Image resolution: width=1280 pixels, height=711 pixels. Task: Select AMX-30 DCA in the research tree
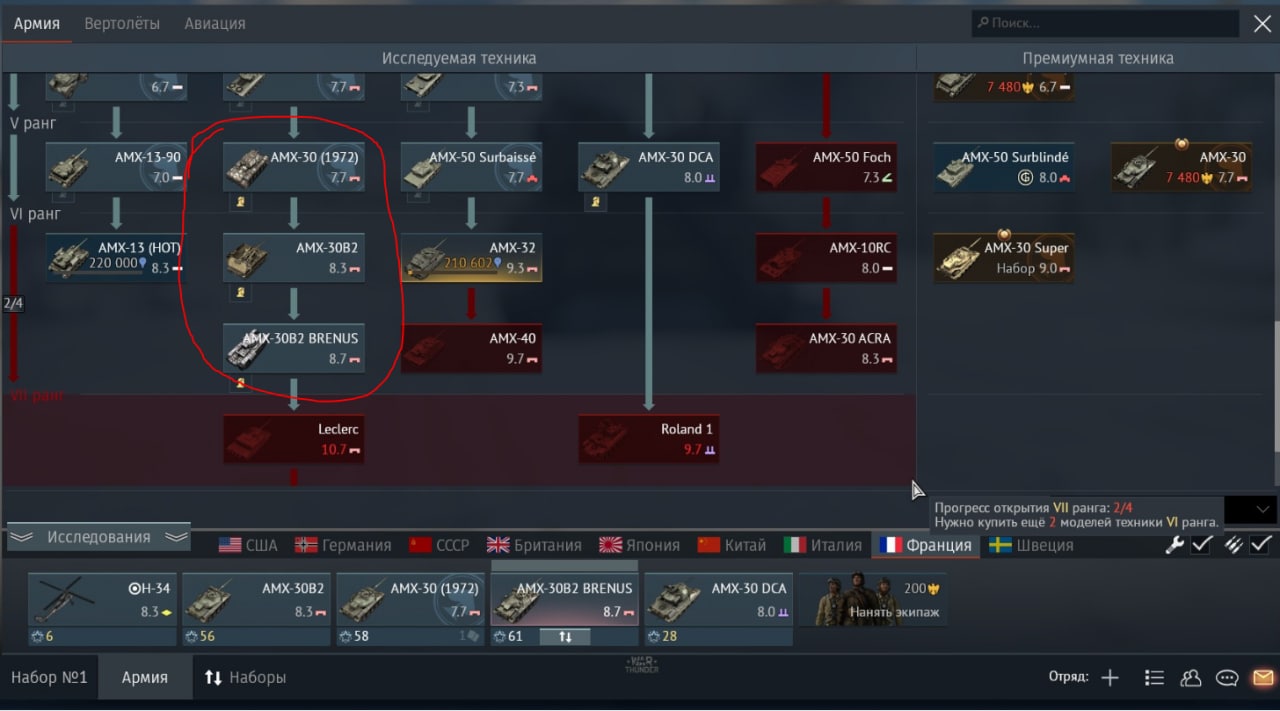click(648, 167)
